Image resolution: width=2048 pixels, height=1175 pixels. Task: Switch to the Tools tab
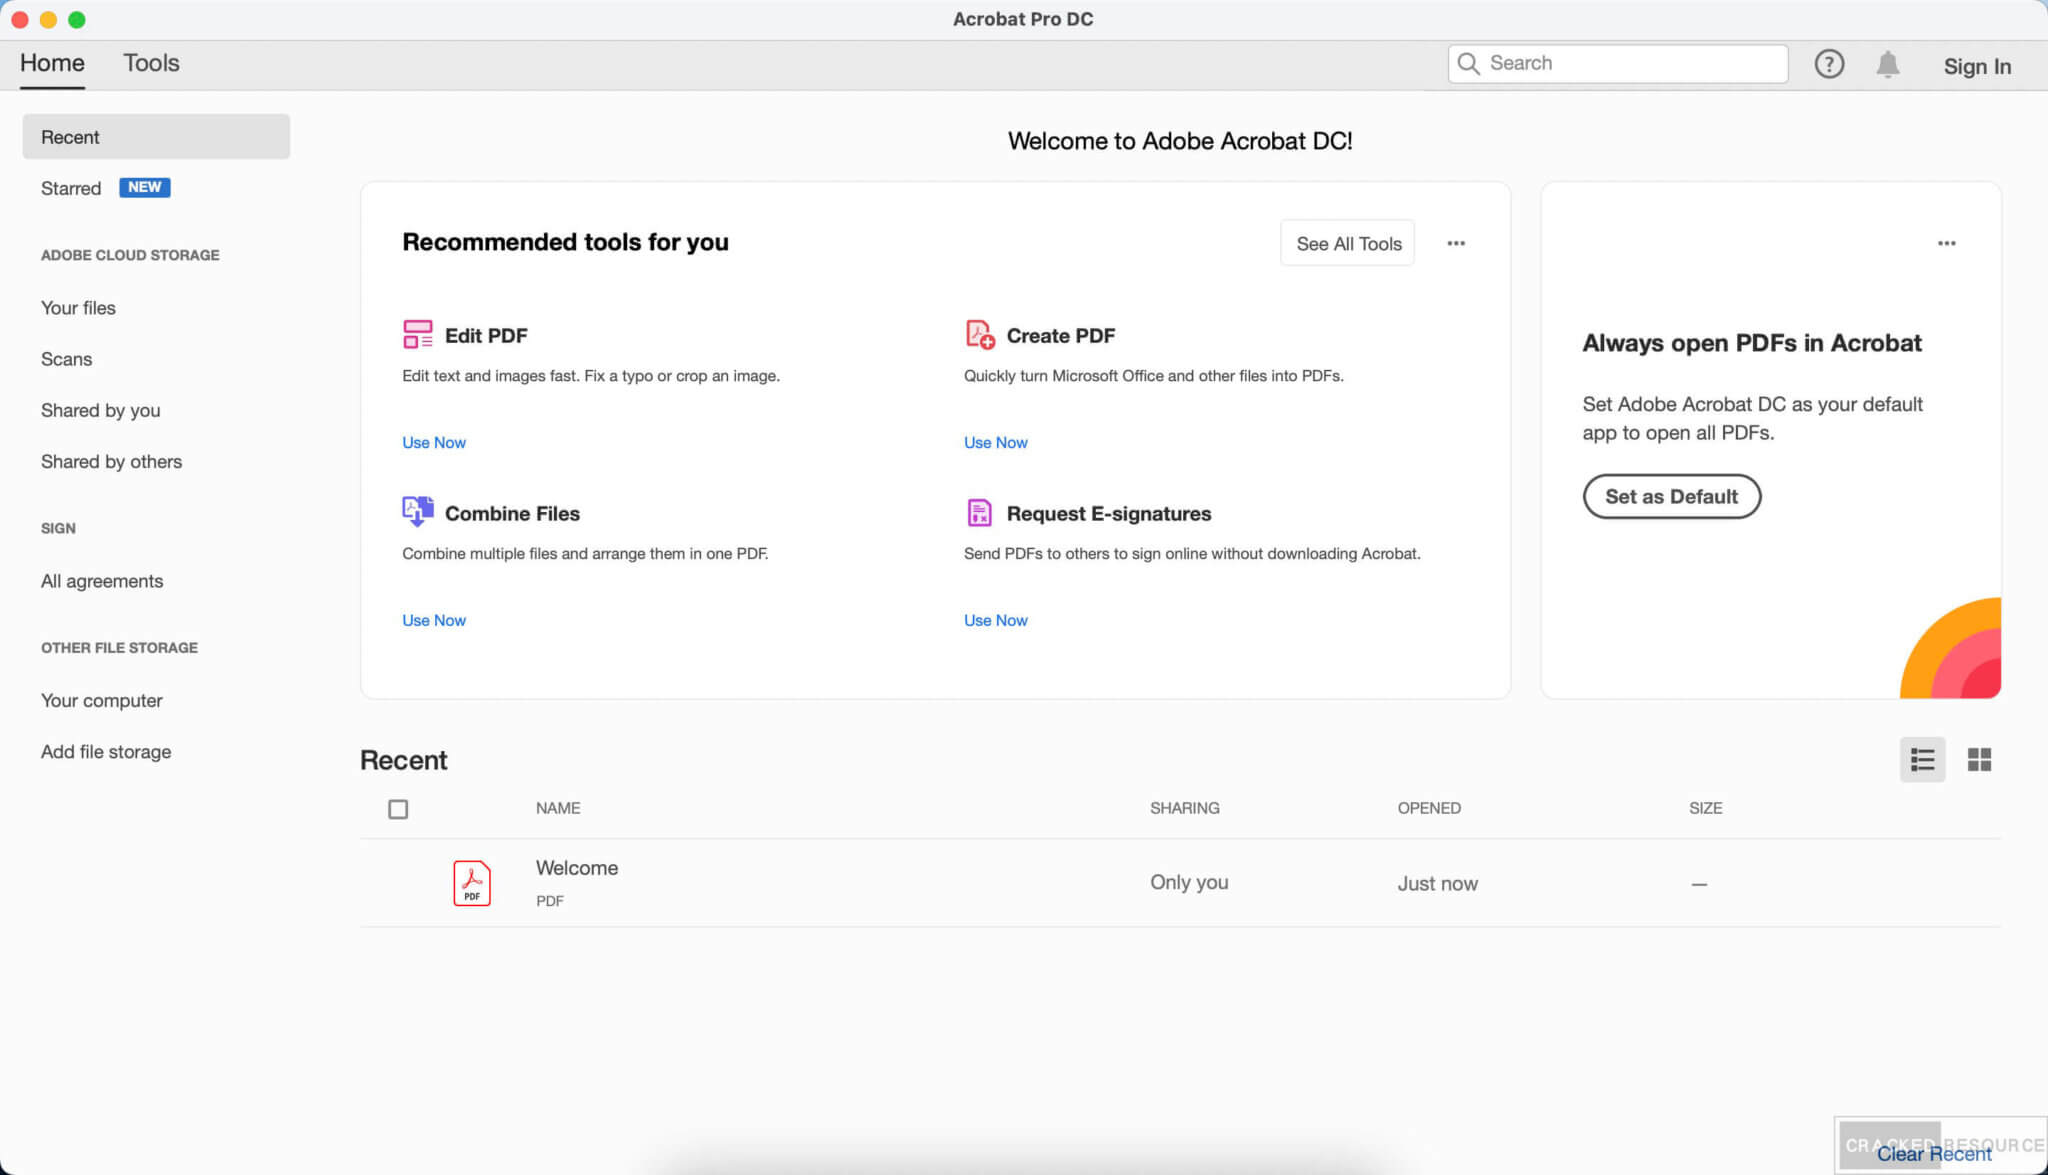click(151, 63)
